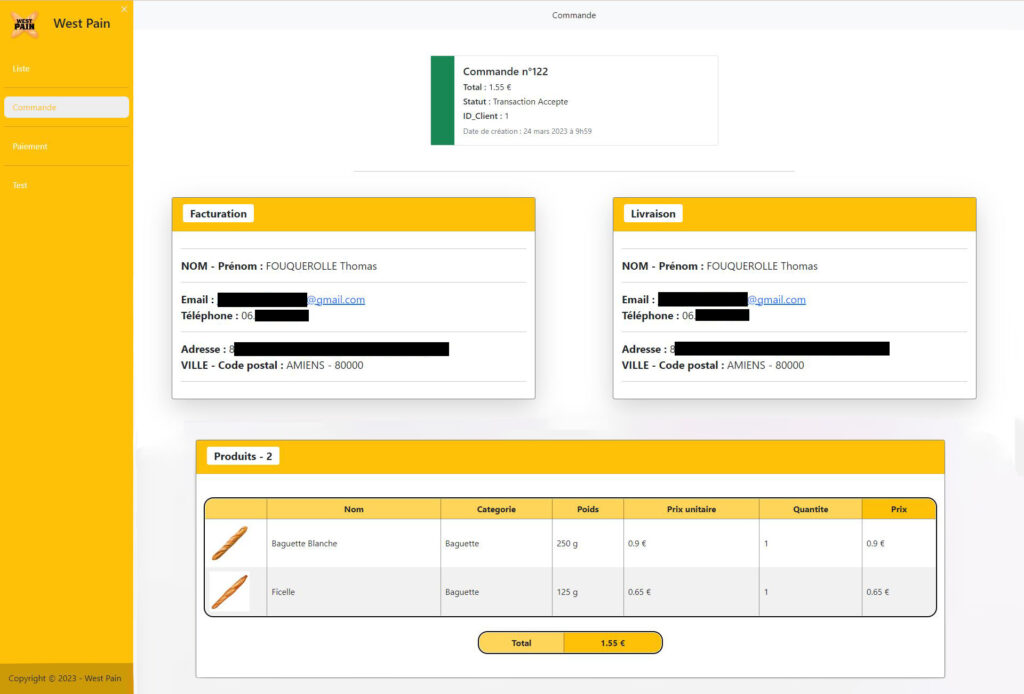1024x694 pixels.
Task: Close the sidebar with the X icon
Action: tap(124, 9)
